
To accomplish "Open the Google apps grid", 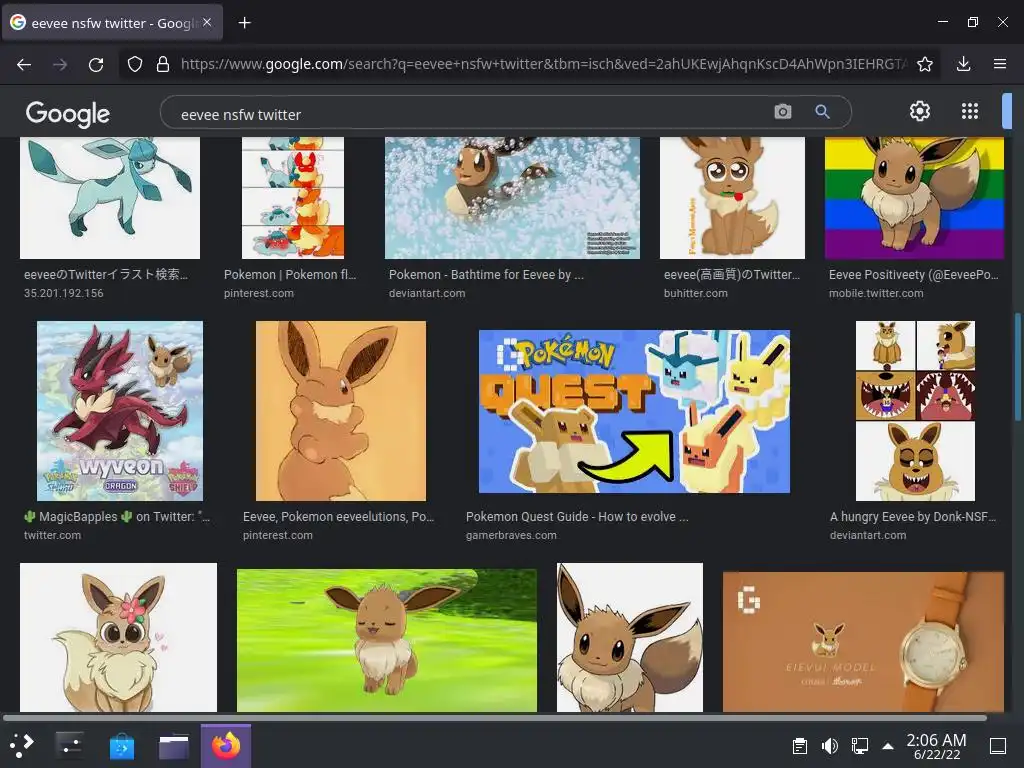I will 970,111.
